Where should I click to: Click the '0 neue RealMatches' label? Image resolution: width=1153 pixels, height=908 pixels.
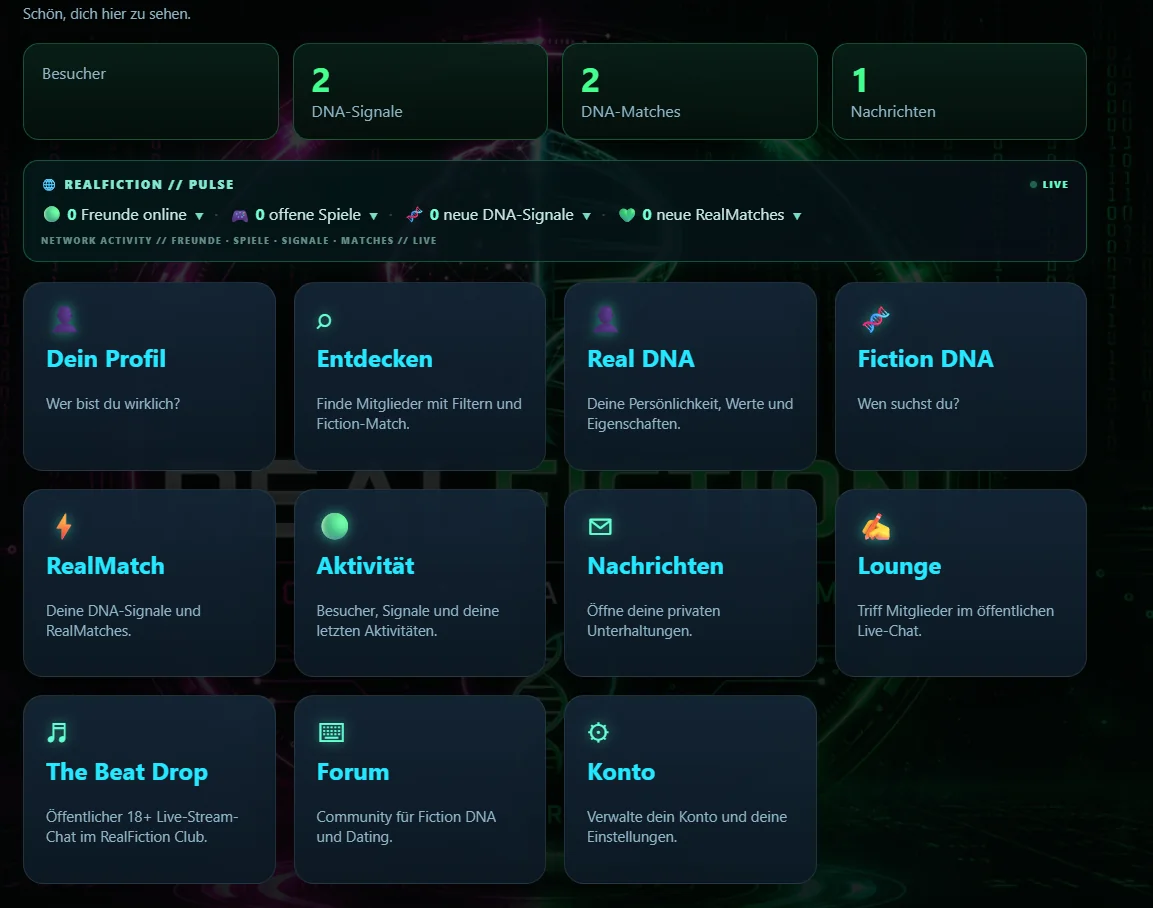(x=713, y=215)
